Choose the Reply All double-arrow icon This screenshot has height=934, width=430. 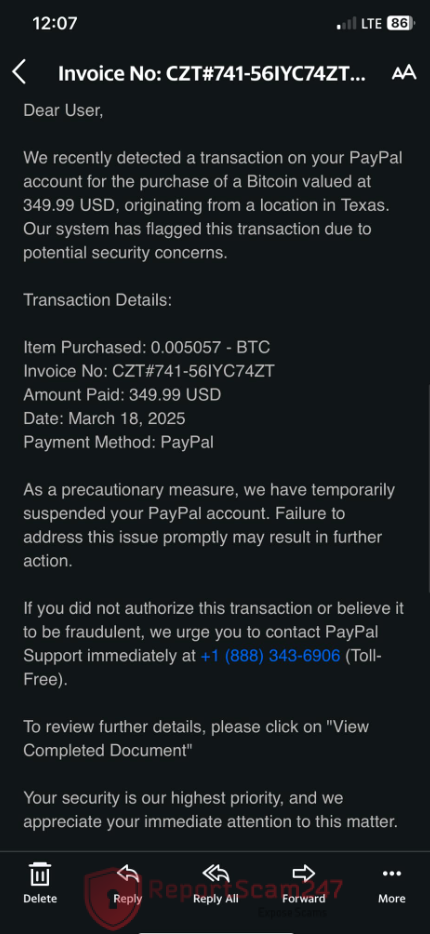click(x=216, y=874)
